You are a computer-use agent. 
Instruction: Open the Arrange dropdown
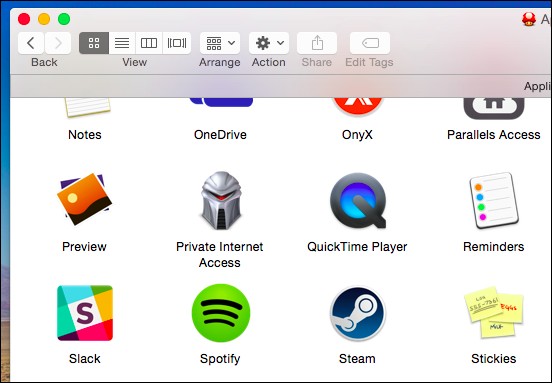pos(220,43)
